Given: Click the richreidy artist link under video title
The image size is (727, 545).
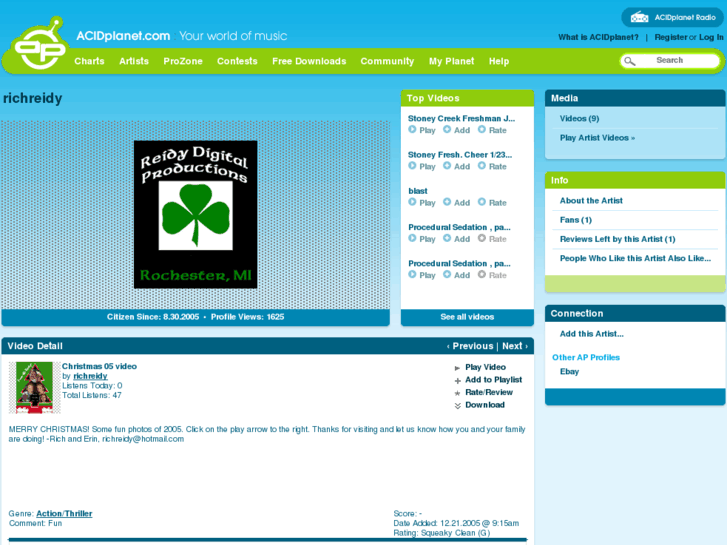Looking at the screenshot, I should click(90, 376).
